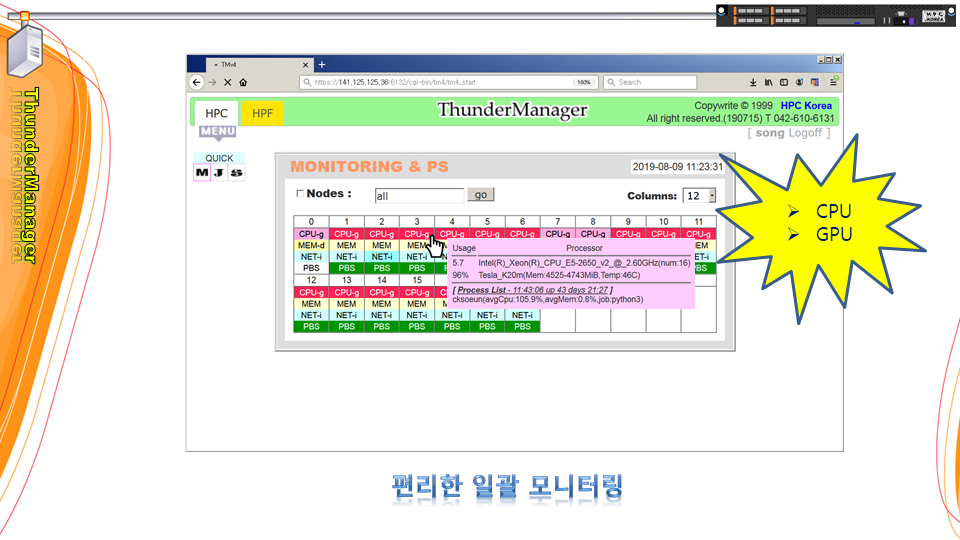Select the HPC tab

216,114
